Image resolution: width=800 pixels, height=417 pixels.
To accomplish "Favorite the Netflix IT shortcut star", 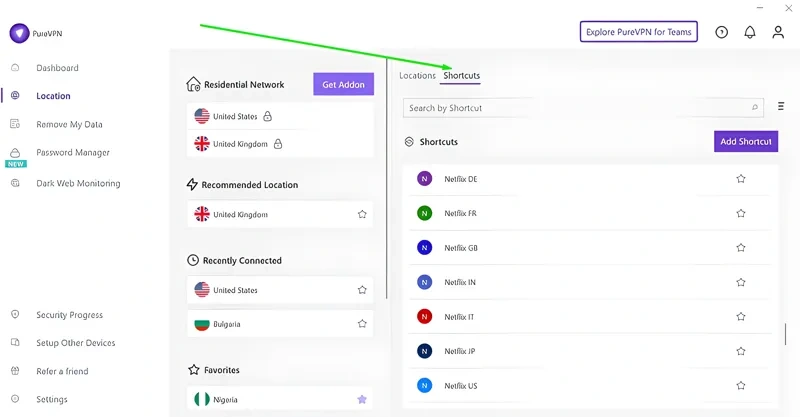I will (x=741, y=316).
